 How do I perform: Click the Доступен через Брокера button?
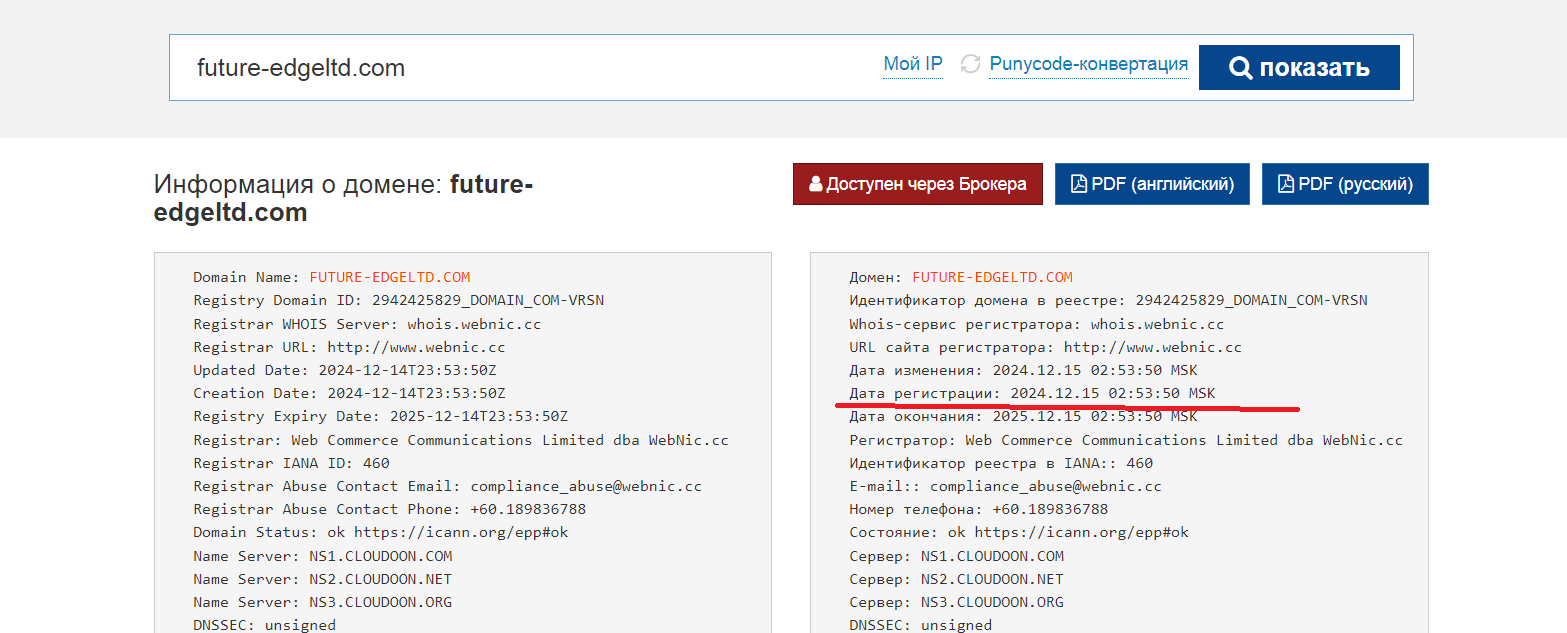(x=918, y=184)
